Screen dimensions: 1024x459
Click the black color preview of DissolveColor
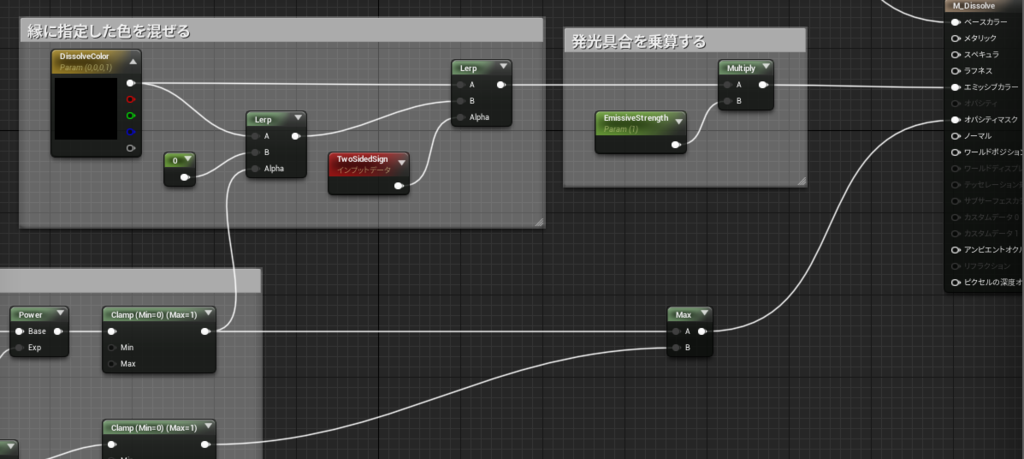point(86,108)
